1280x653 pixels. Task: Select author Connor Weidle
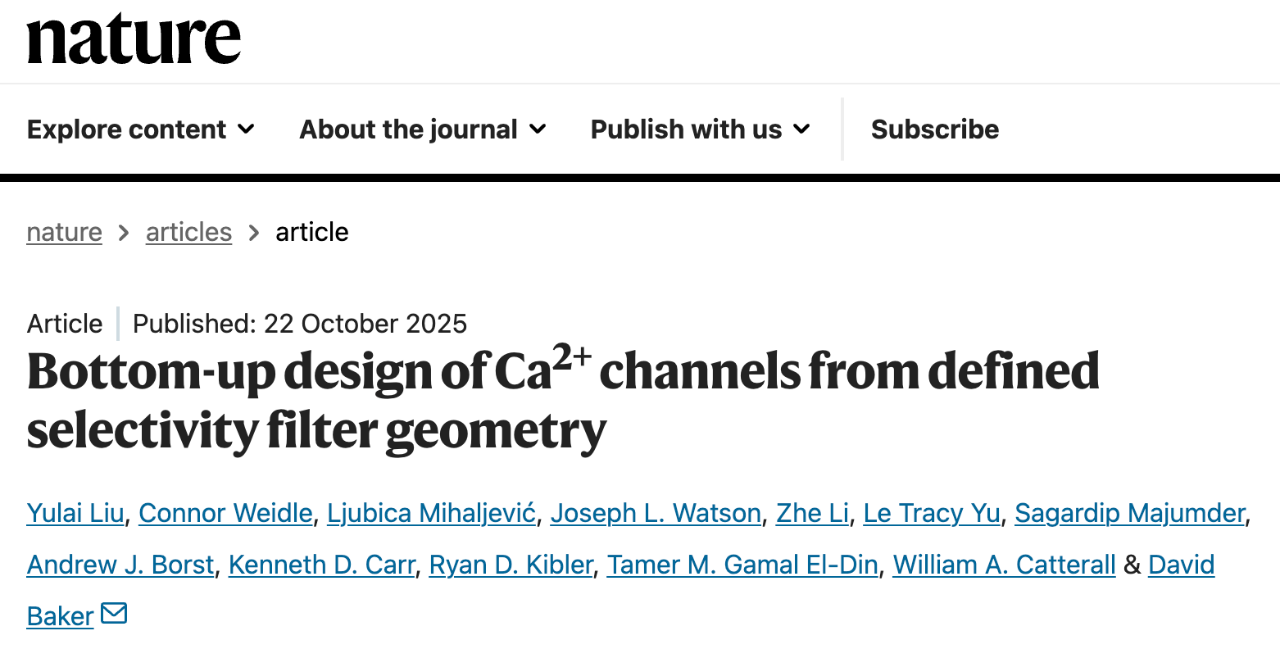click(225, 513)
